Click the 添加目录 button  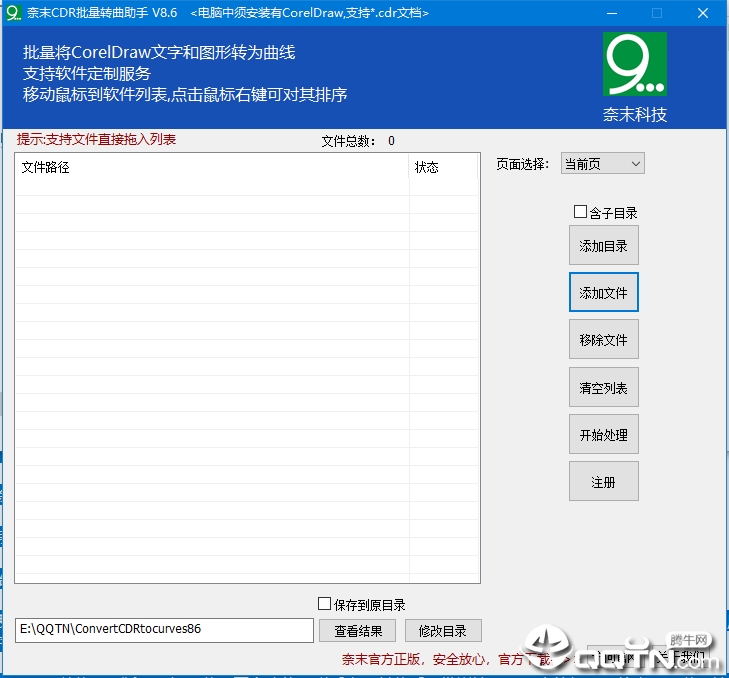[603, 246]
